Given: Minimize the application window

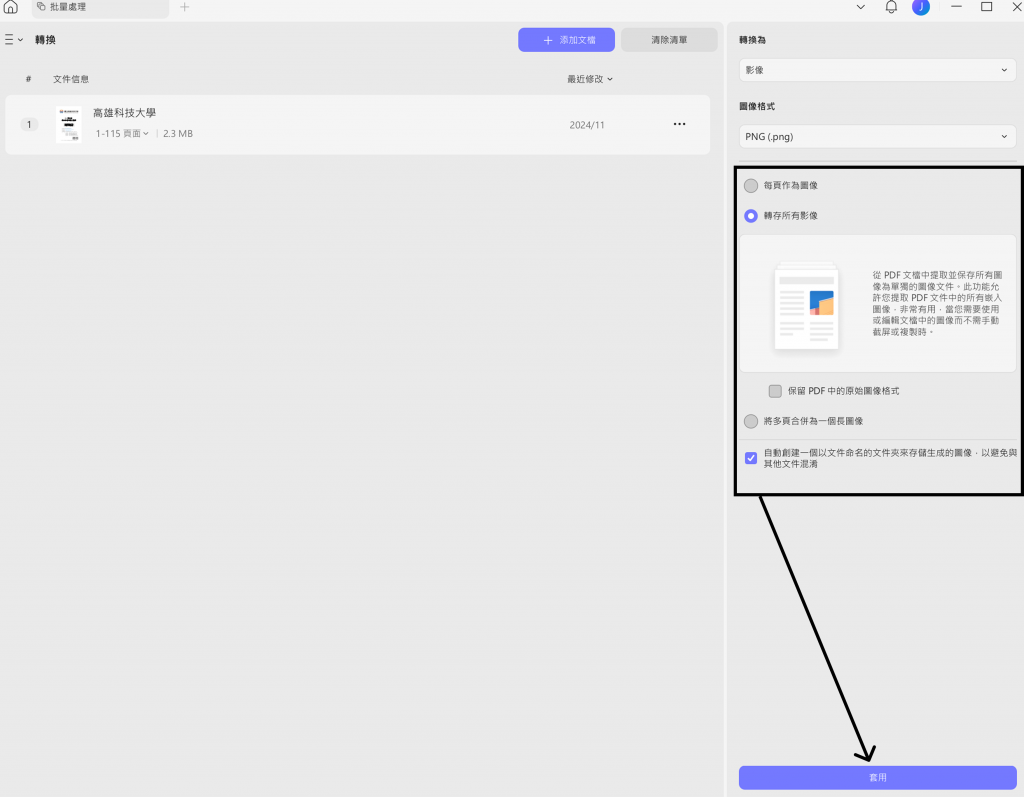Looking at the screenshot, I should pyautogui.click(x=956, y=7).
